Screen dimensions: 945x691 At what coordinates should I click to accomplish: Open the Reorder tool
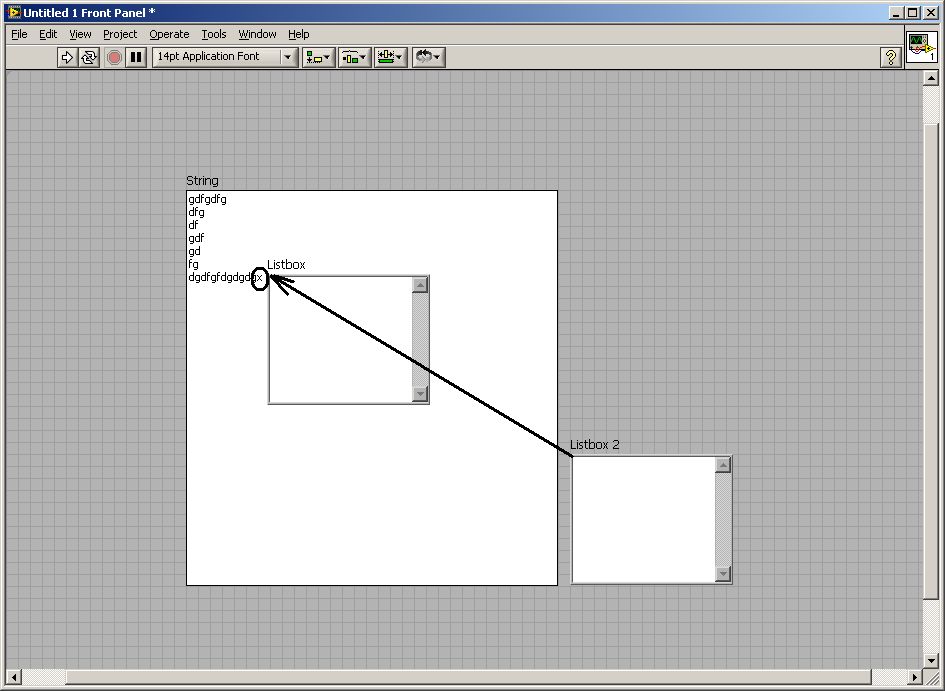click(x=429, y=57)
